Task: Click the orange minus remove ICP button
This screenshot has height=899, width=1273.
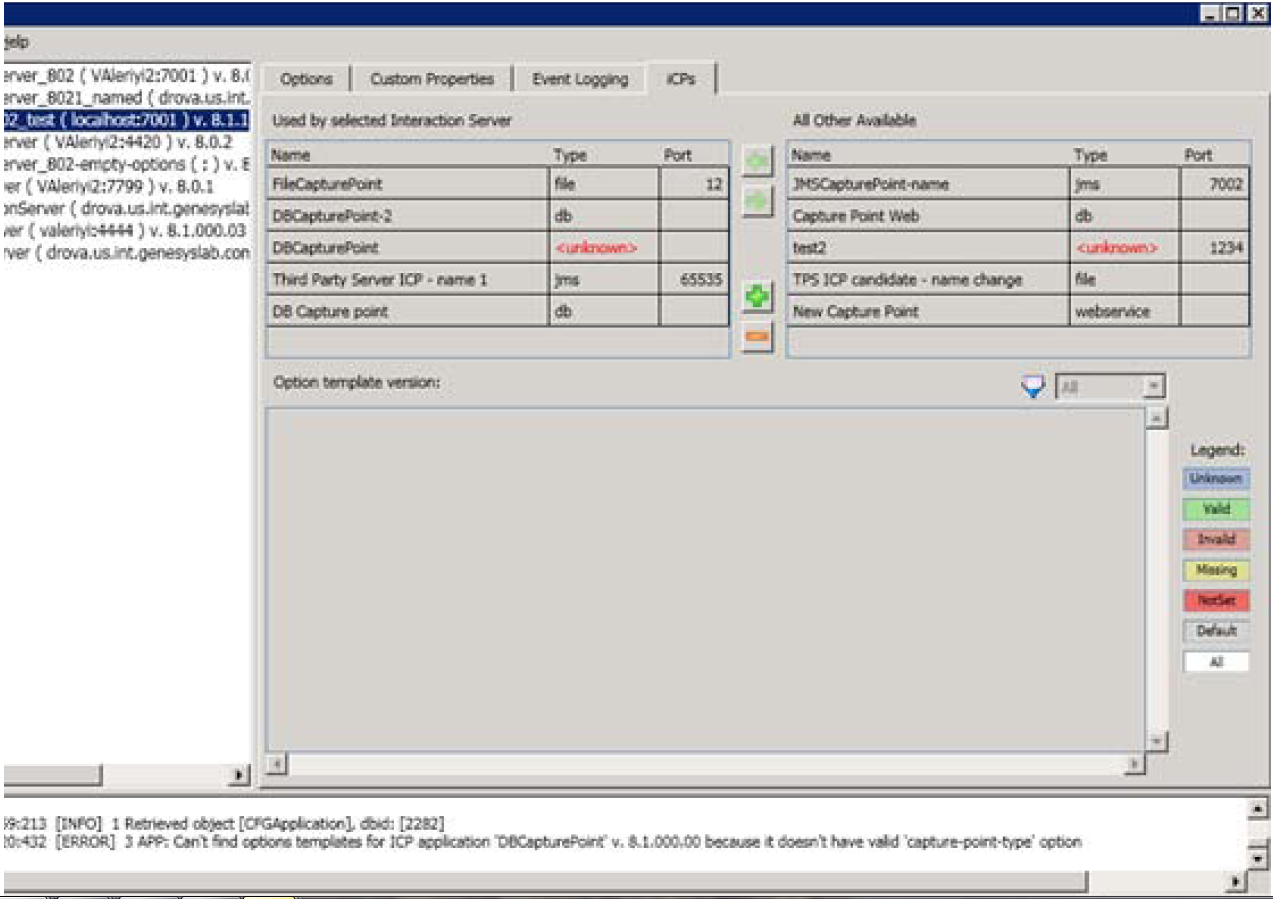Action: pyautogui.click(x=757, y=338)
